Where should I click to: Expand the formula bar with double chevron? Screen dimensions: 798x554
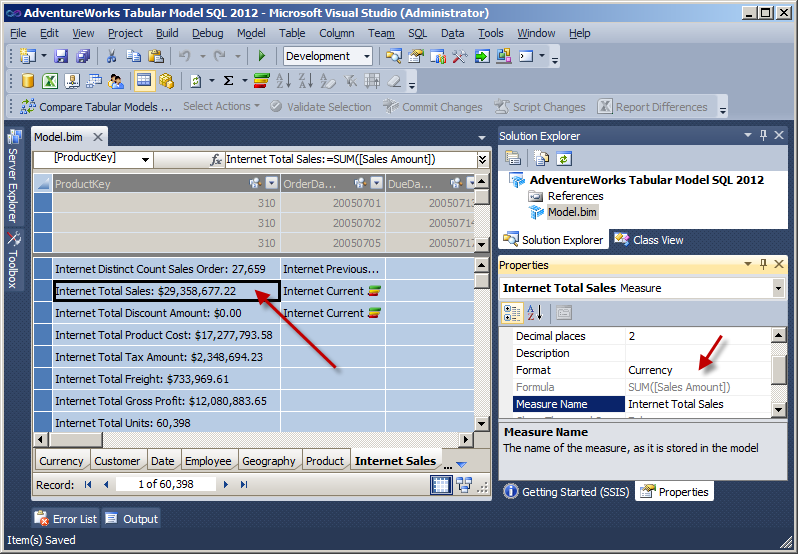click(x=482, y=160)
